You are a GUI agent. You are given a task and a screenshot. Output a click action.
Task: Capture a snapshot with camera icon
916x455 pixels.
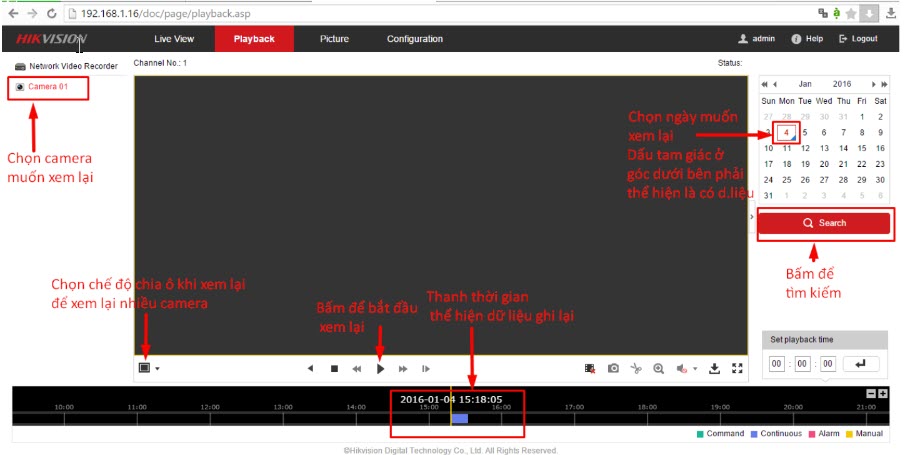614,369
